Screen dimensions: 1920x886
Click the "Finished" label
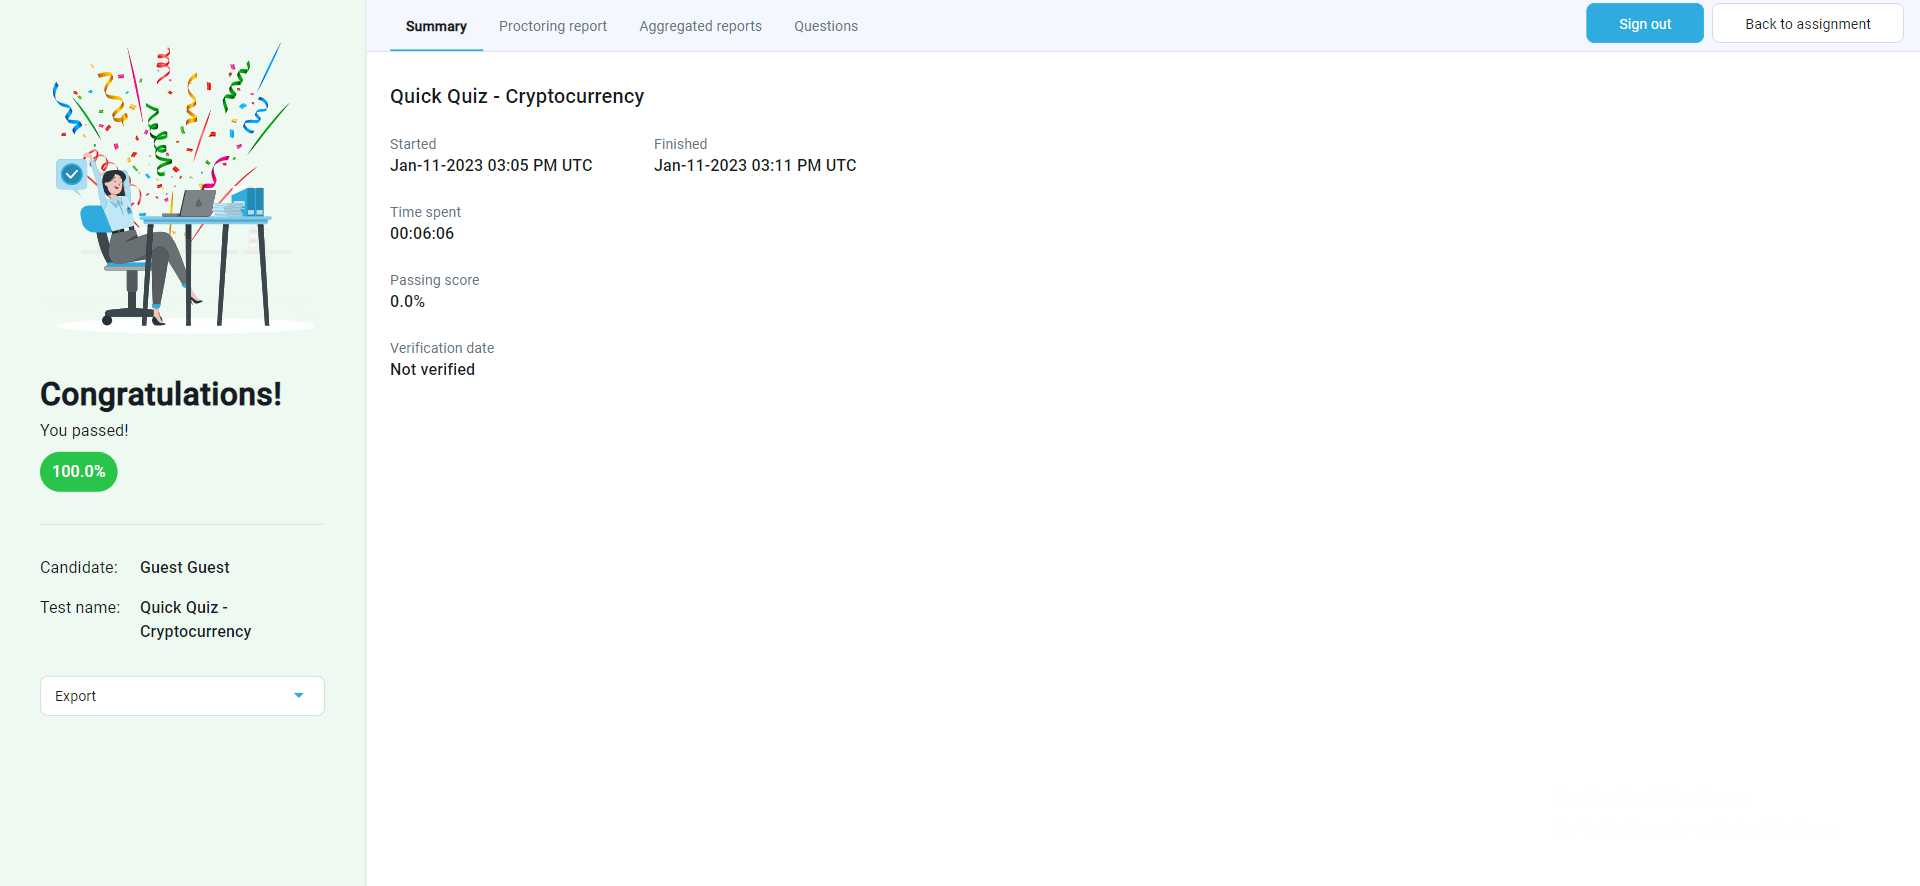point(680,144)
